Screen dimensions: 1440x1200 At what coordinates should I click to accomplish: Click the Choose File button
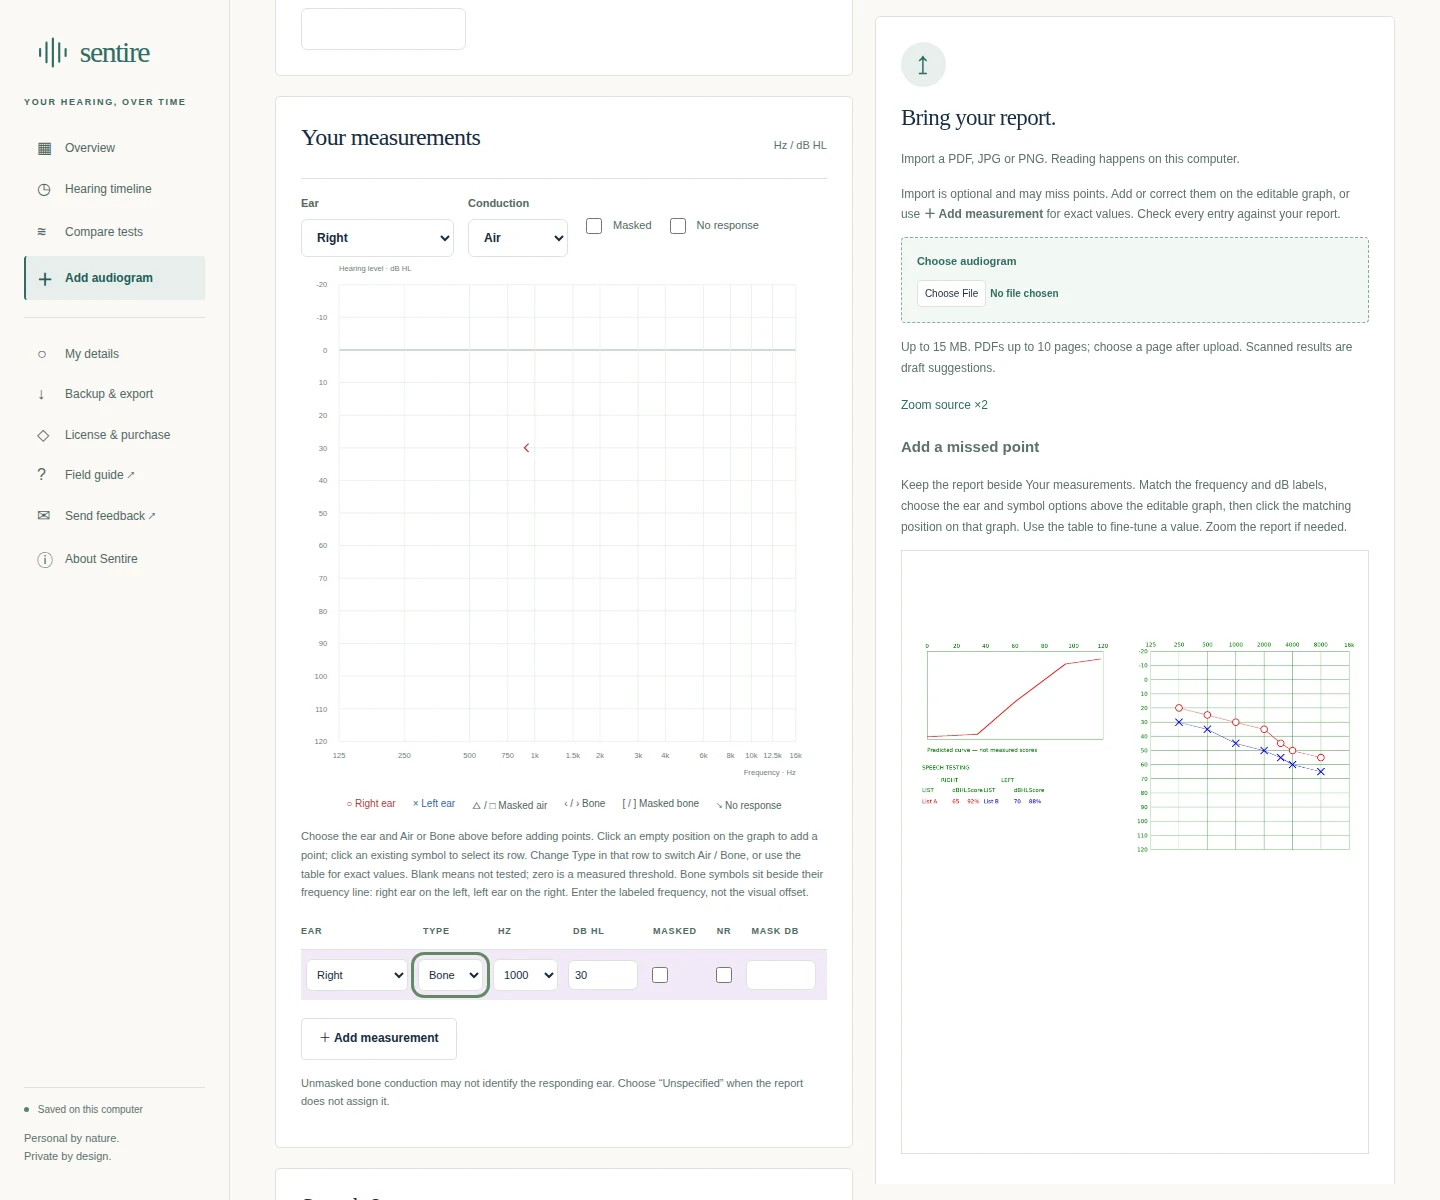point(951,293)
